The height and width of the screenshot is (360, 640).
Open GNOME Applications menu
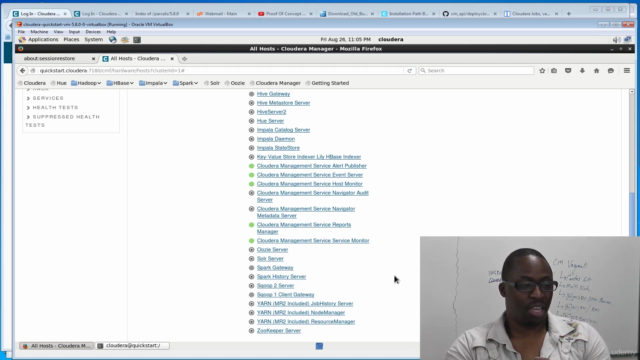(43, 40)
